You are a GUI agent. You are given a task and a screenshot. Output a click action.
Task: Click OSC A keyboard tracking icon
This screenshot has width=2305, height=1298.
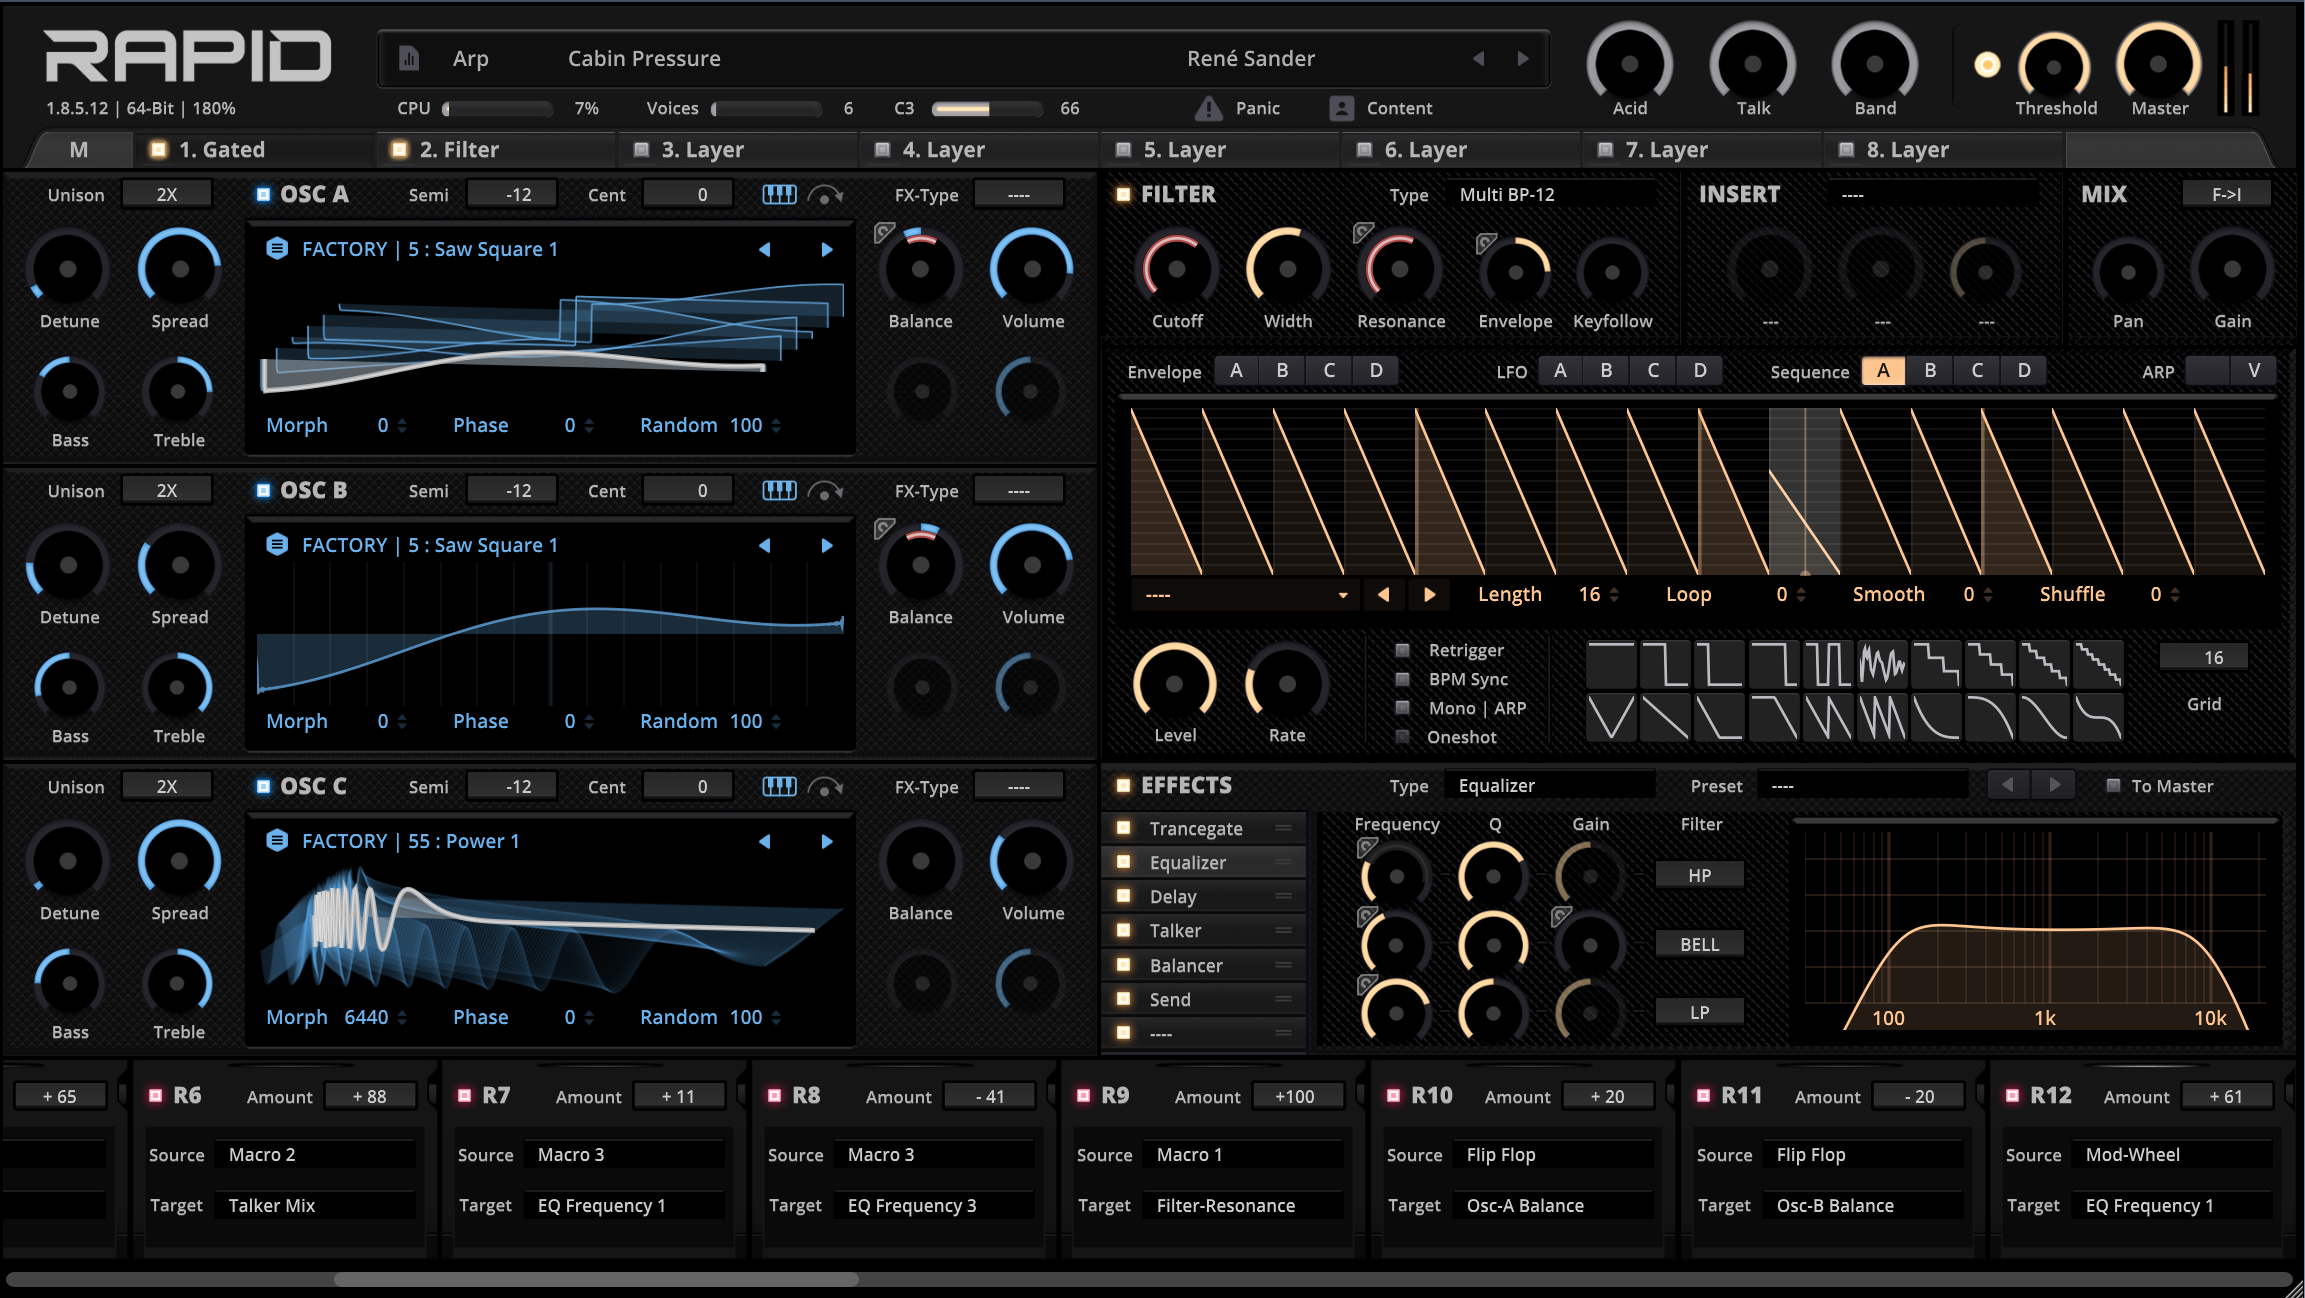779,195
